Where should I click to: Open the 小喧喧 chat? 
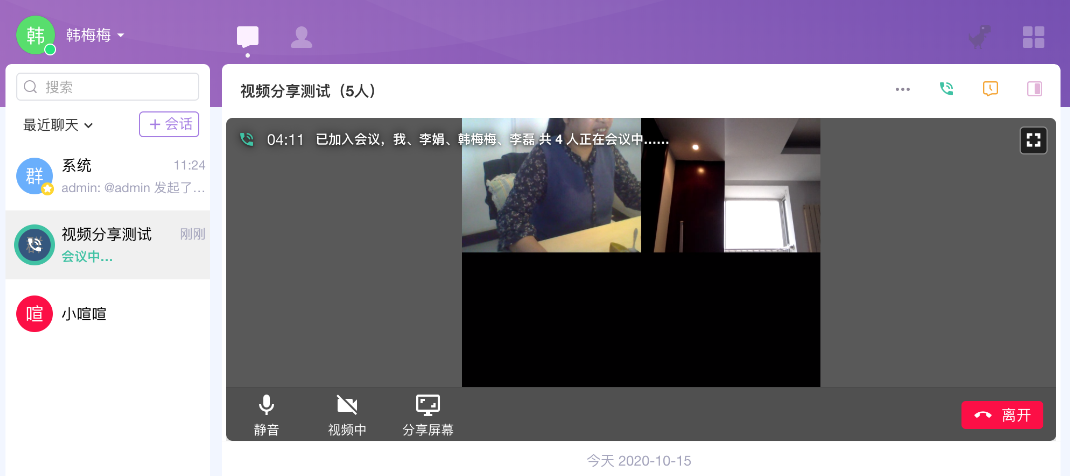coord(108,314)
